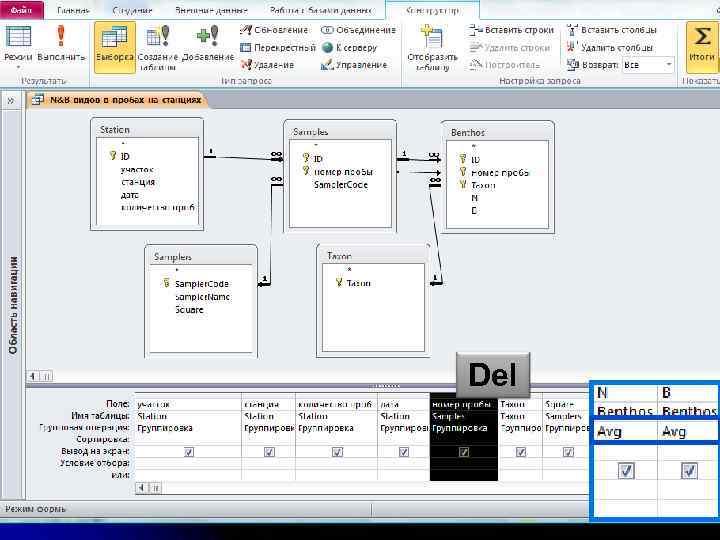720x540 pixels.
Task: Switch to Обновление update query
Action: tap(274, 30)
